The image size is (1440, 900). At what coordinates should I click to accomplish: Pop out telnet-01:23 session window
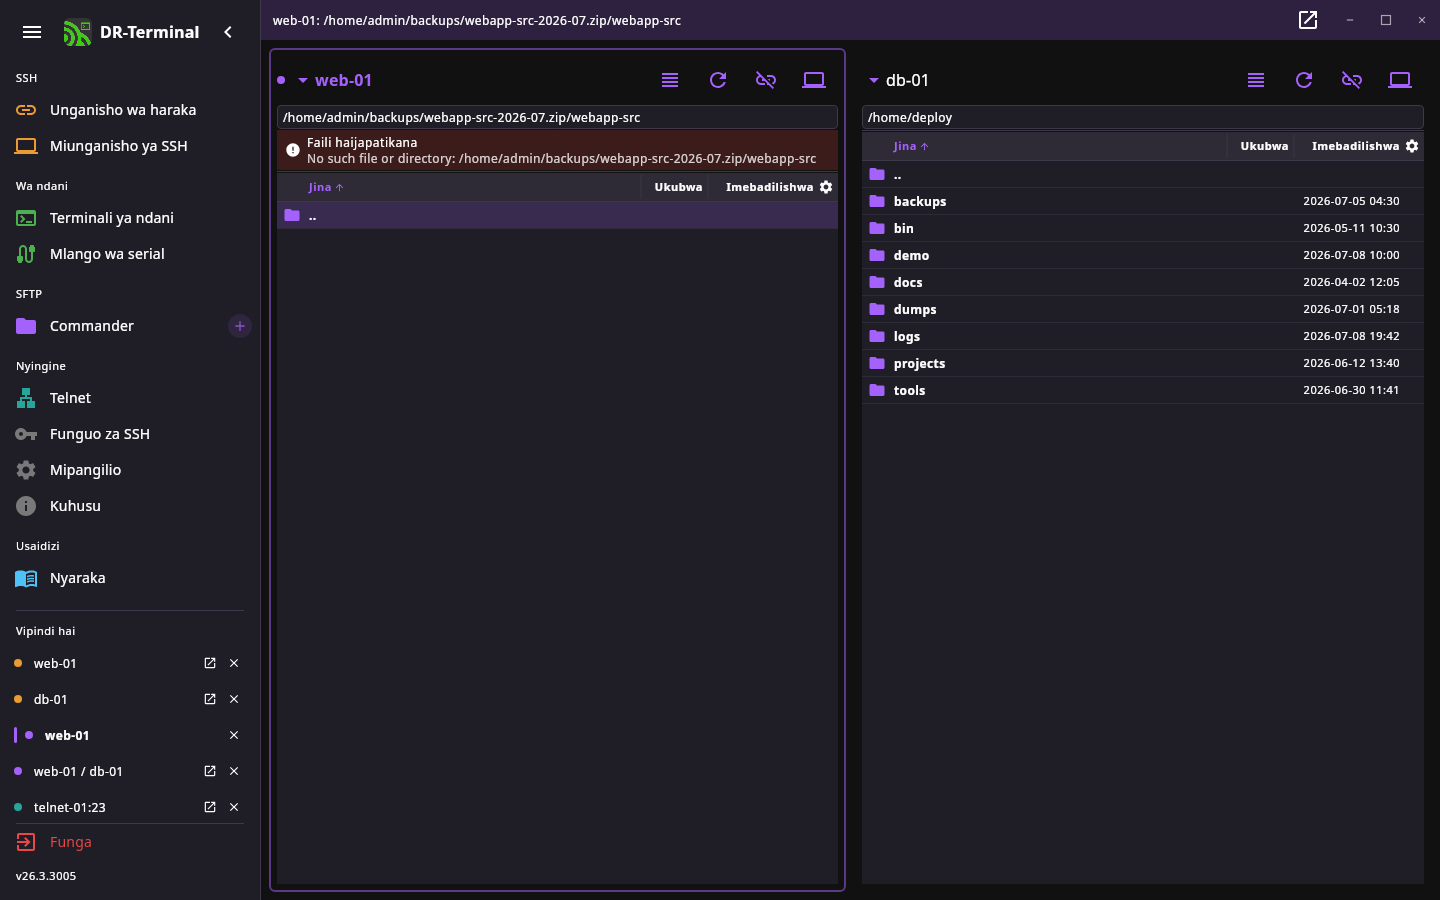click(210, 807)
